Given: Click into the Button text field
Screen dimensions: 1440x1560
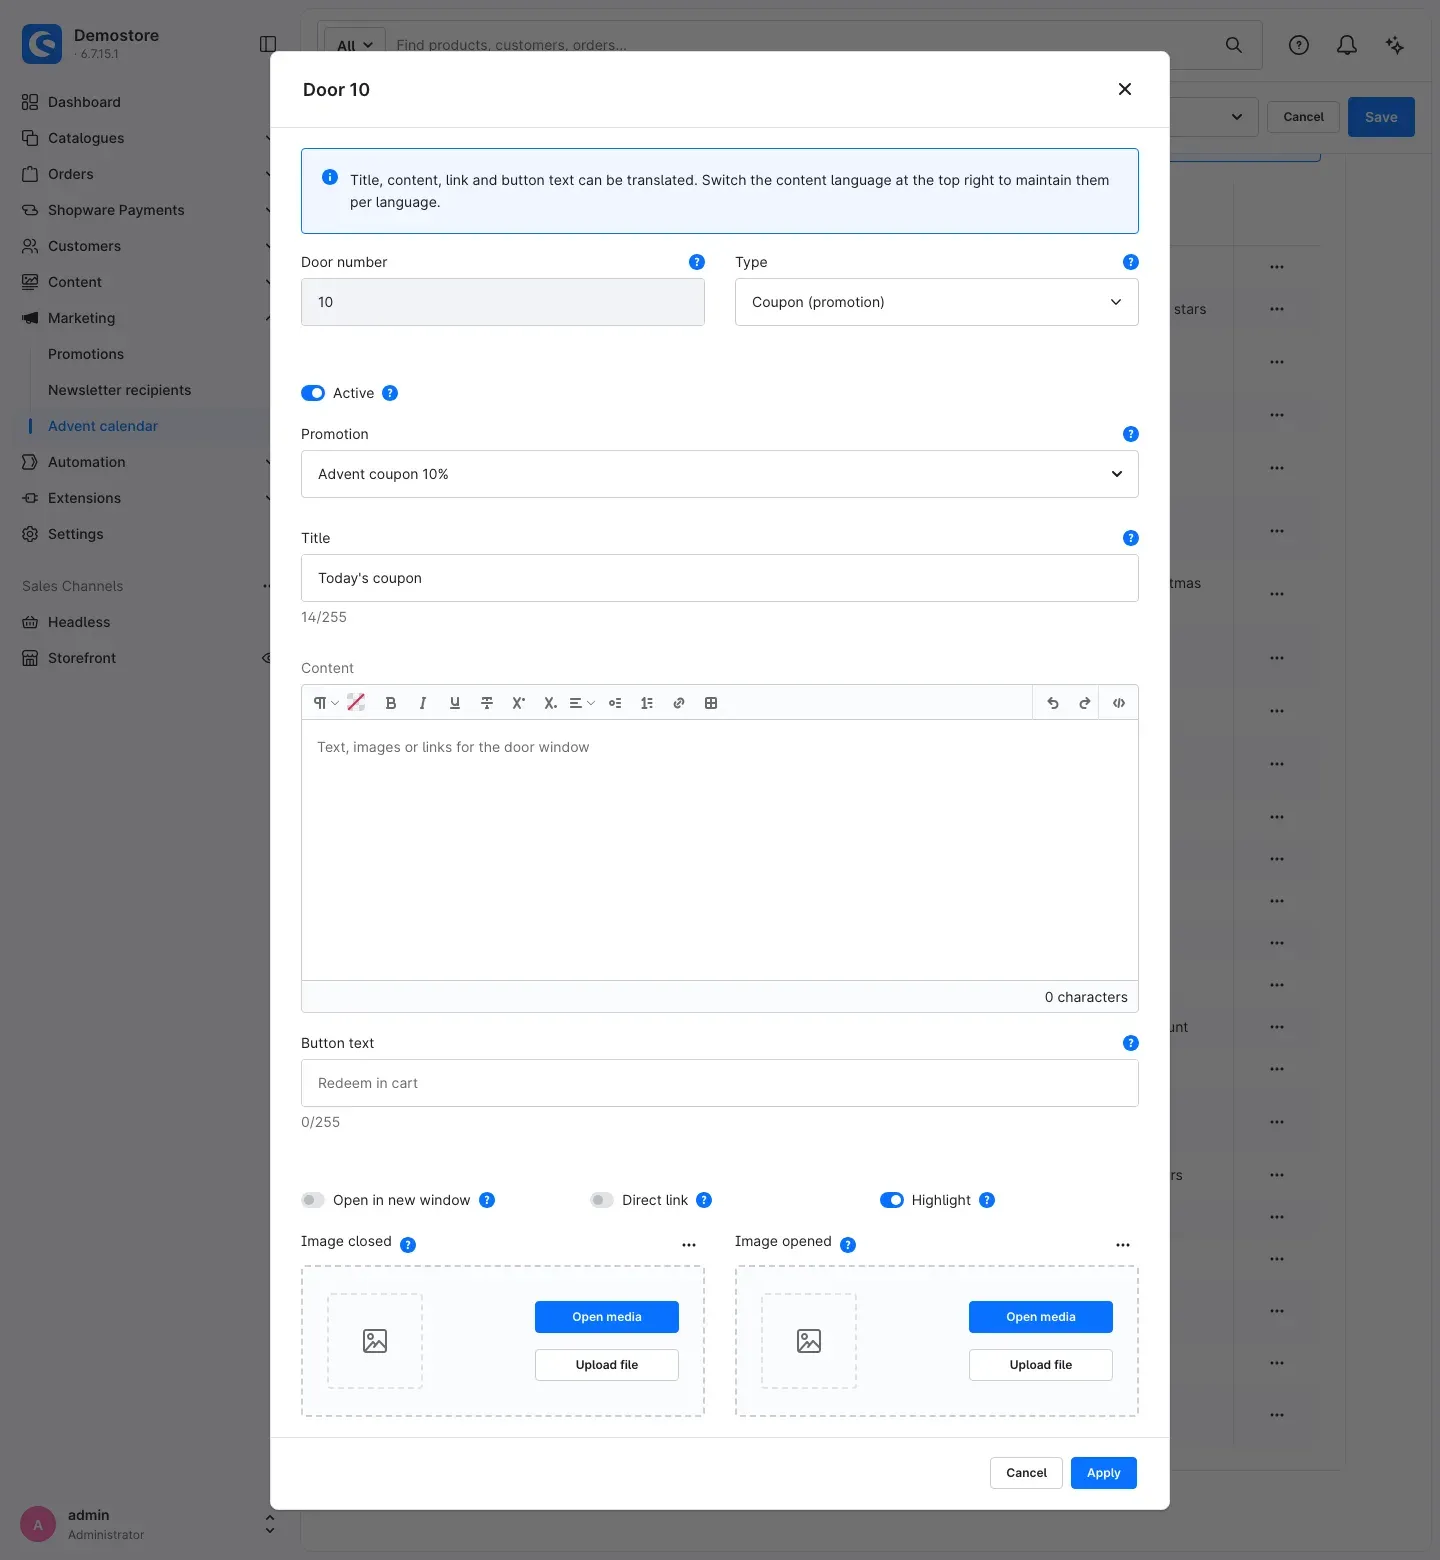Looking at the screenshot, I should click(x=720, y=1083).
